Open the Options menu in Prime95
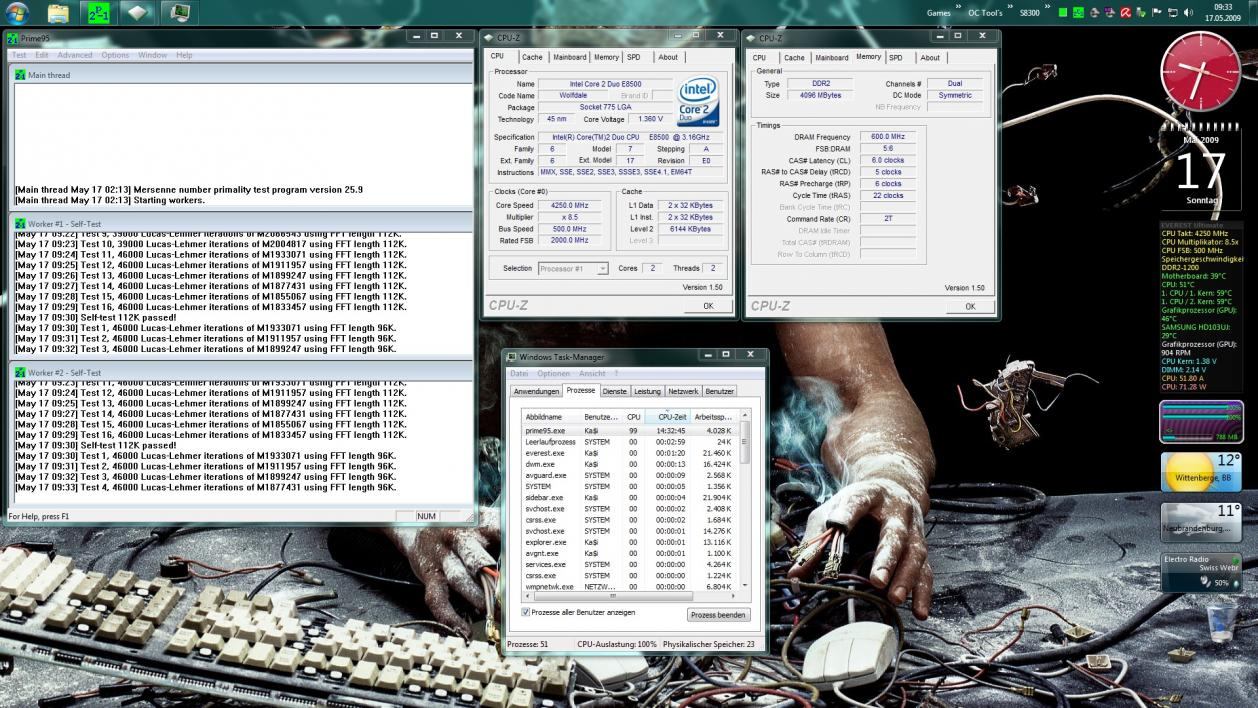The width and height of the screenshot is (1258, 708). click(x=115, y=55)
